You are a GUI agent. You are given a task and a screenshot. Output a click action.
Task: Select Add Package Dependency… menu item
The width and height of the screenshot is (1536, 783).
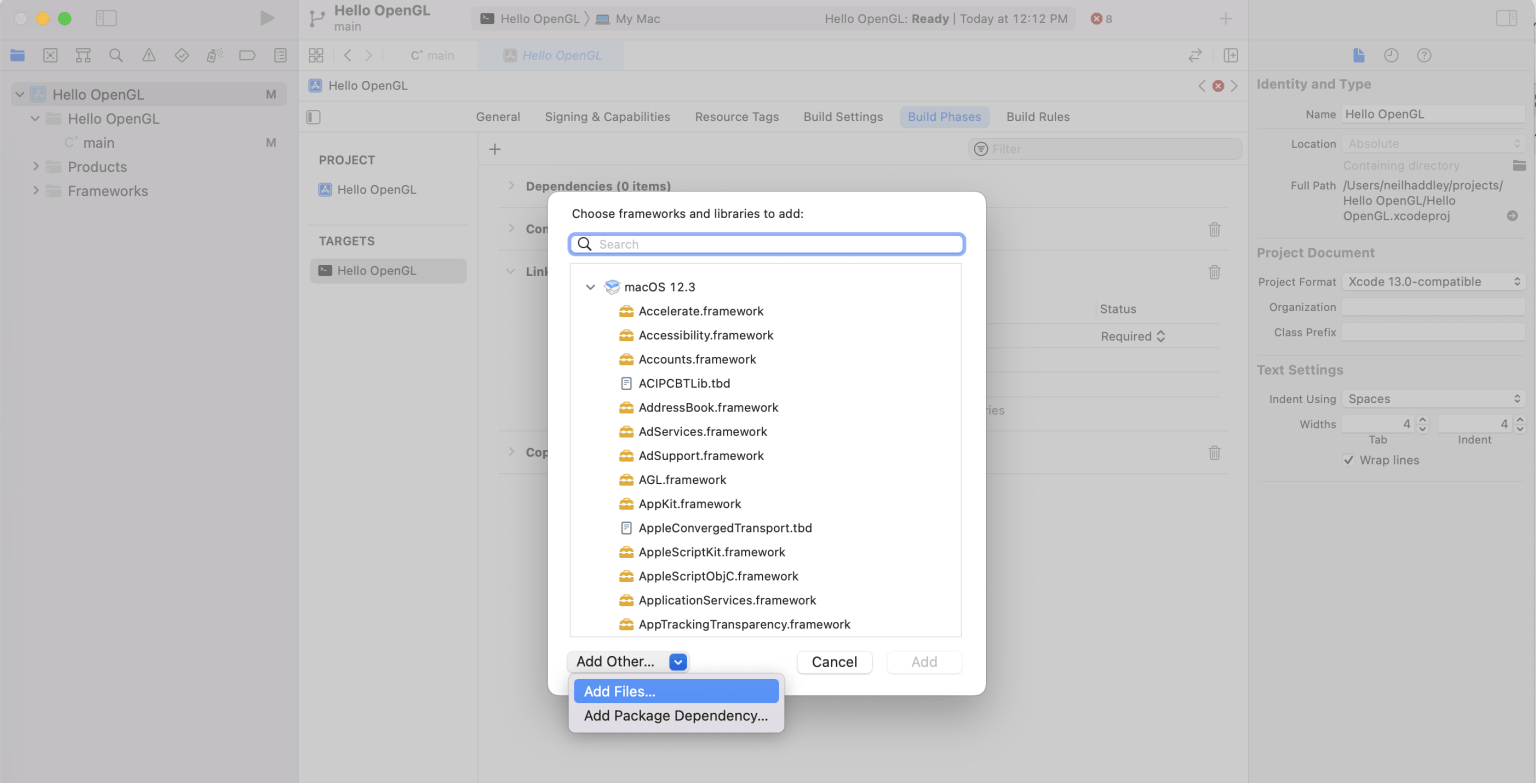click(x=675, y=716)
